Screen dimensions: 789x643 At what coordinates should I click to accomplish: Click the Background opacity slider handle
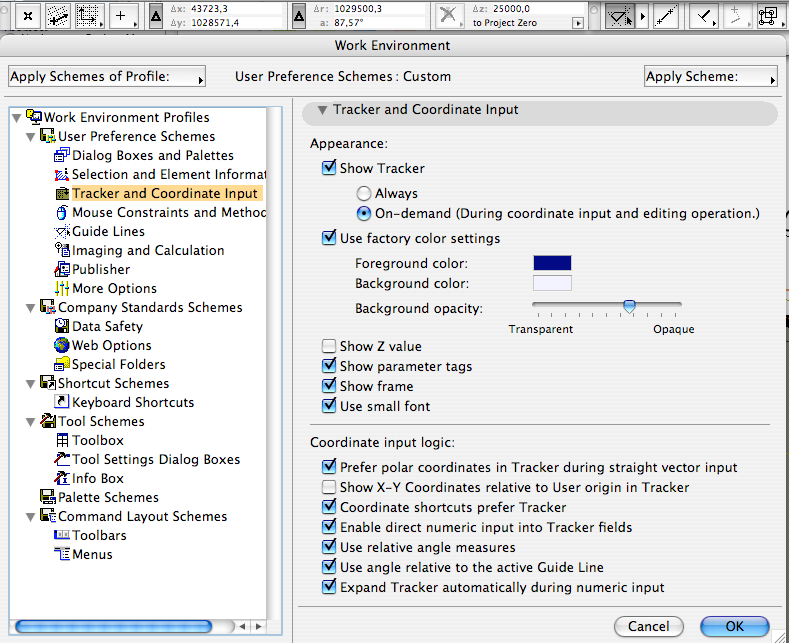pos(629,305)
